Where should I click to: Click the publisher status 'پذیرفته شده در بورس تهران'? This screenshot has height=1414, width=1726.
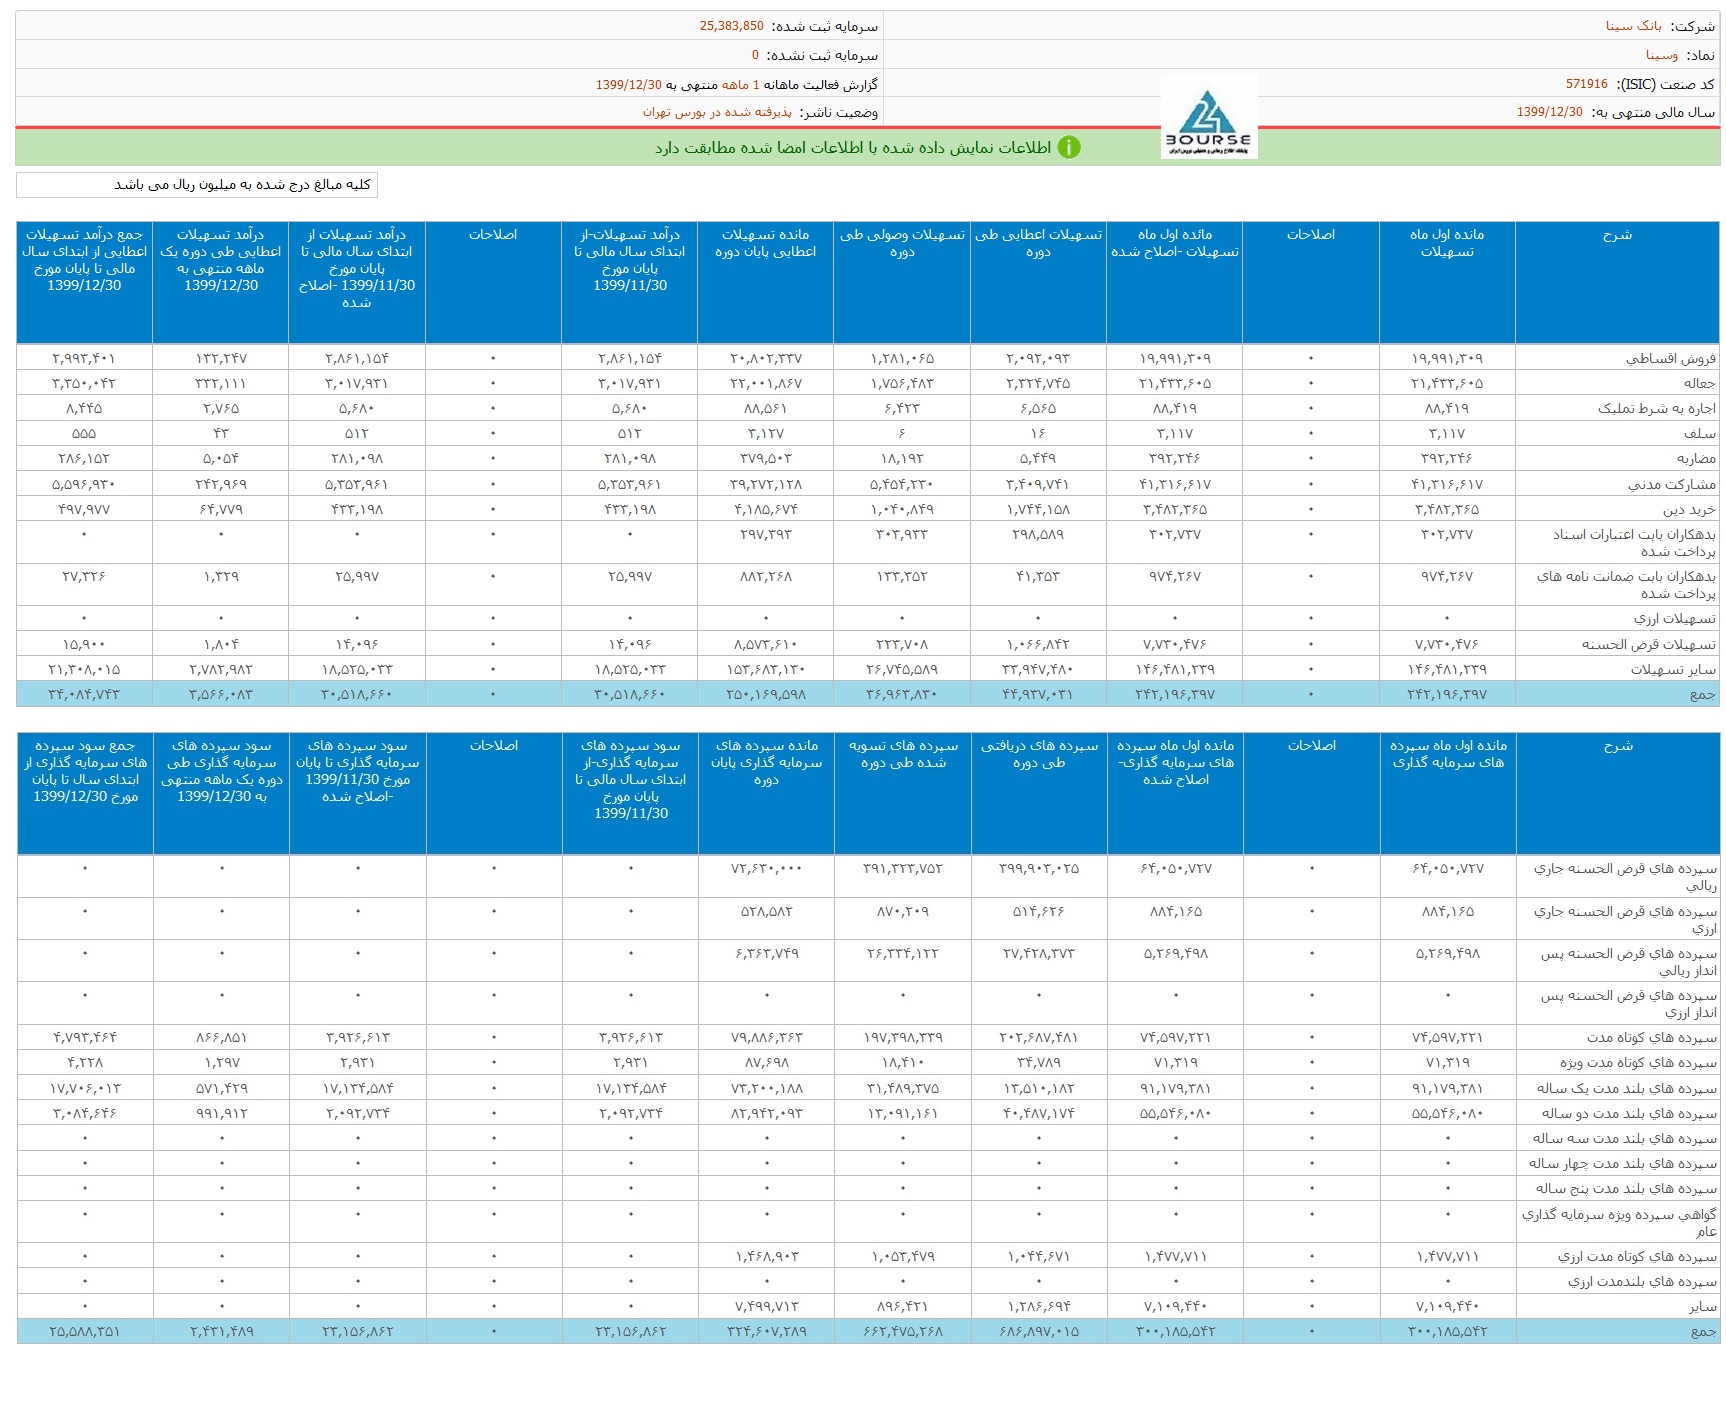point(717,112)
